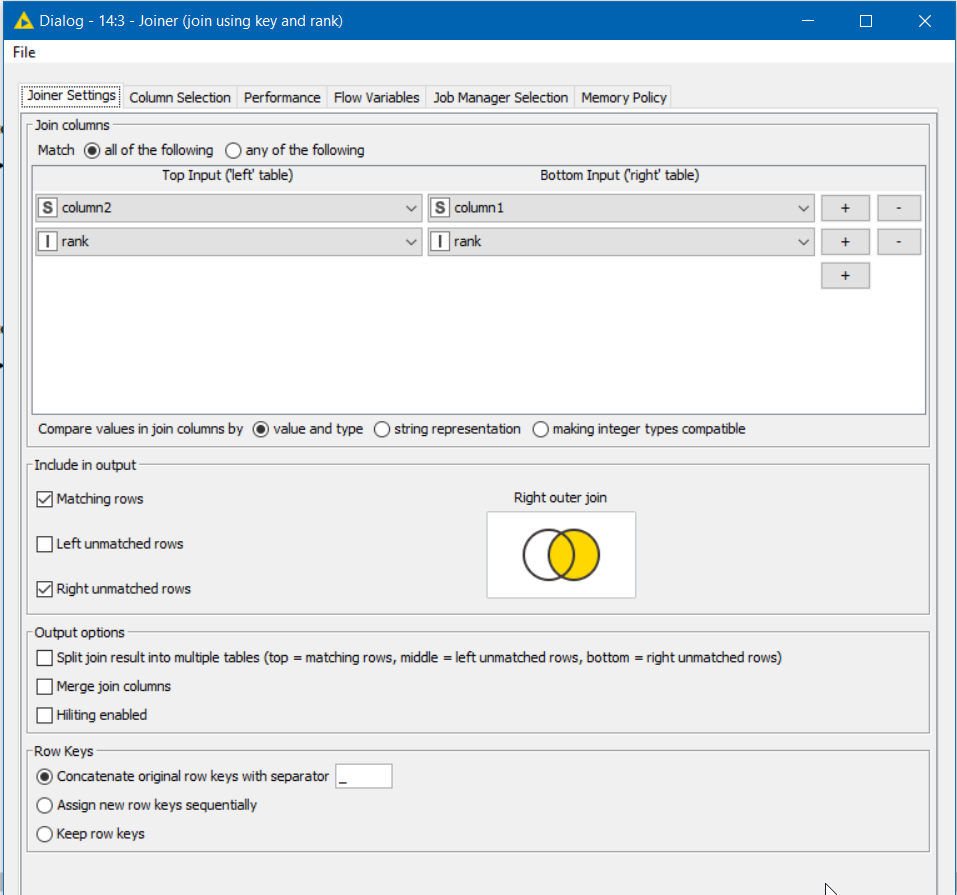
Task: Toggle Right unmatched rows checkbox
Action: click(x=45, y=589)
